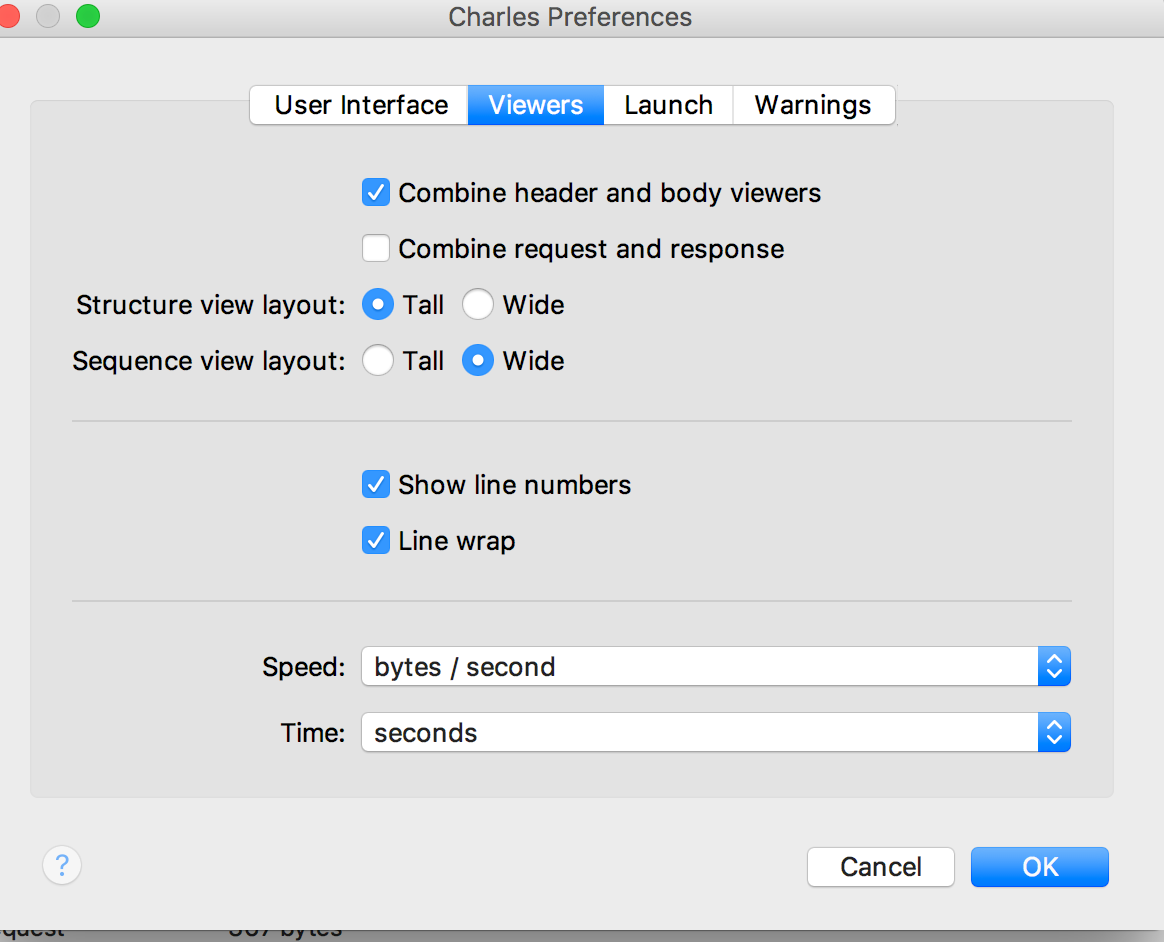Click the help question mark icon
The image size is (1164, 942).
[x=62, y=865]
